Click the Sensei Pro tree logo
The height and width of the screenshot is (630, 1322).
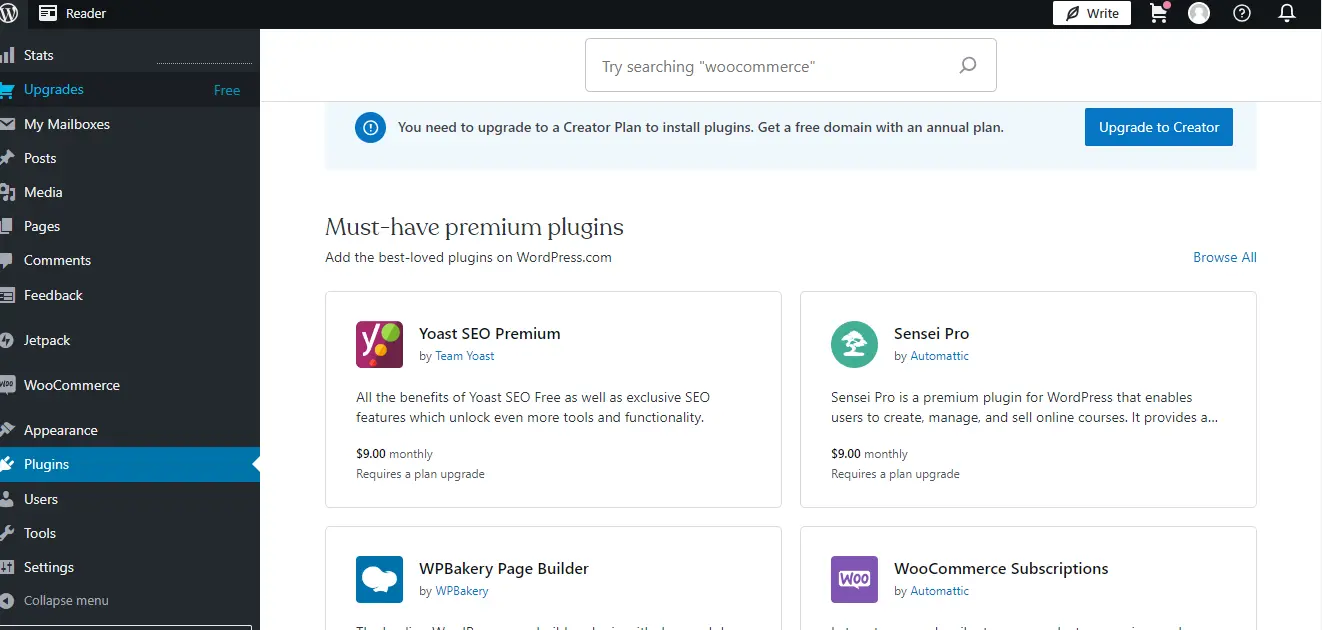click(854, 344)
